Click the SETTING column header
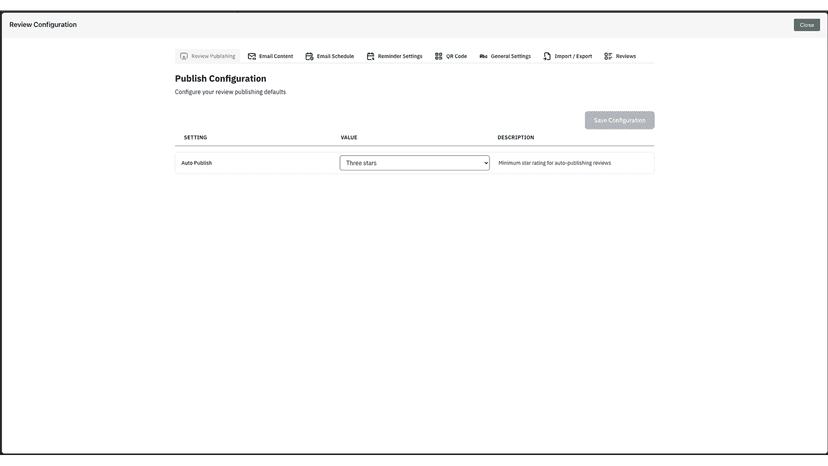Screen dimensions: 828x466 195,137
